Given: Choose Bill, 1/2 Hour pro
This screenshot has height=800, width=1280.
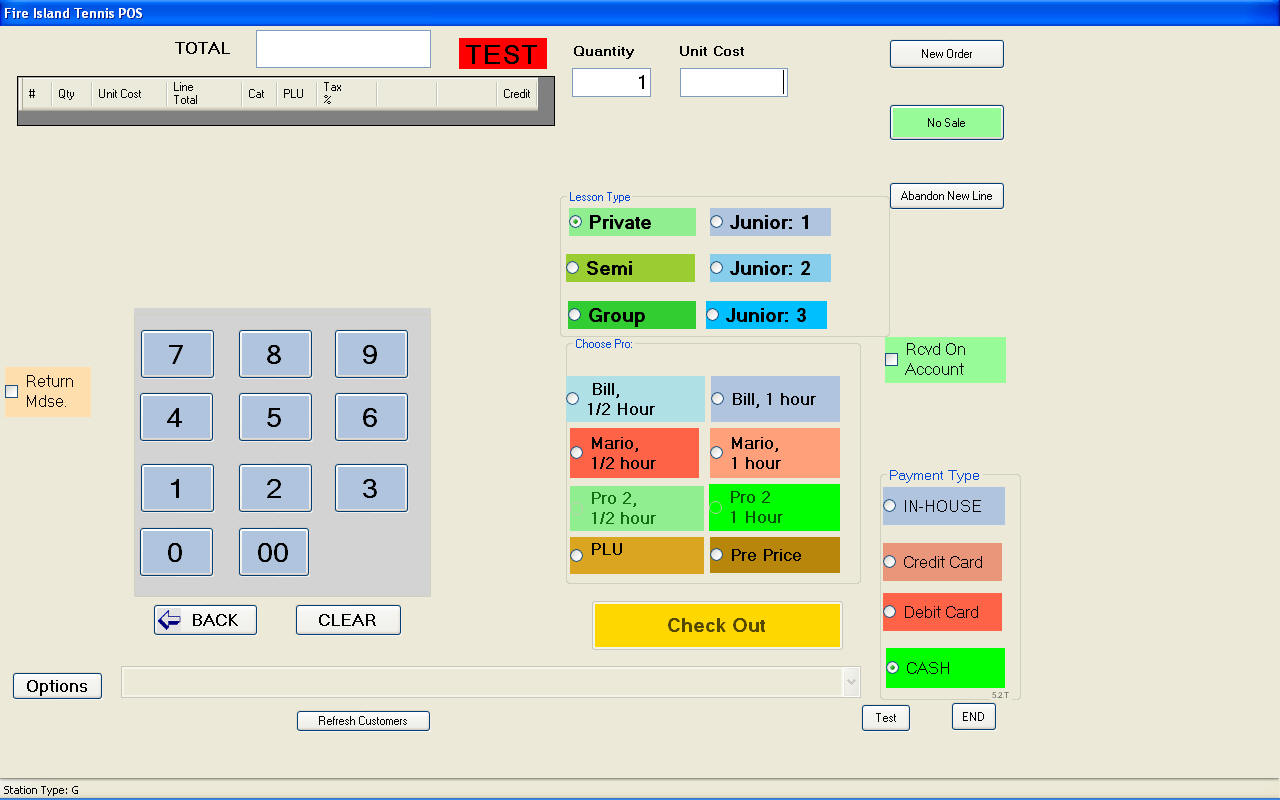Looking at the screenshot, I should pyautogui.click(x=573, y=399).
